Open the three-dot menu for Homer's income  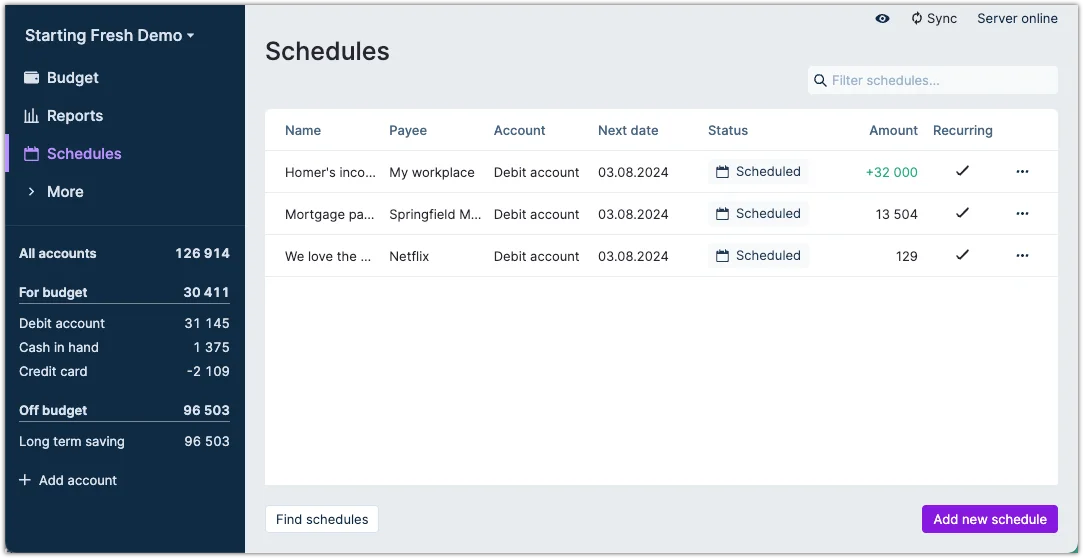(x=1022, y=172)
